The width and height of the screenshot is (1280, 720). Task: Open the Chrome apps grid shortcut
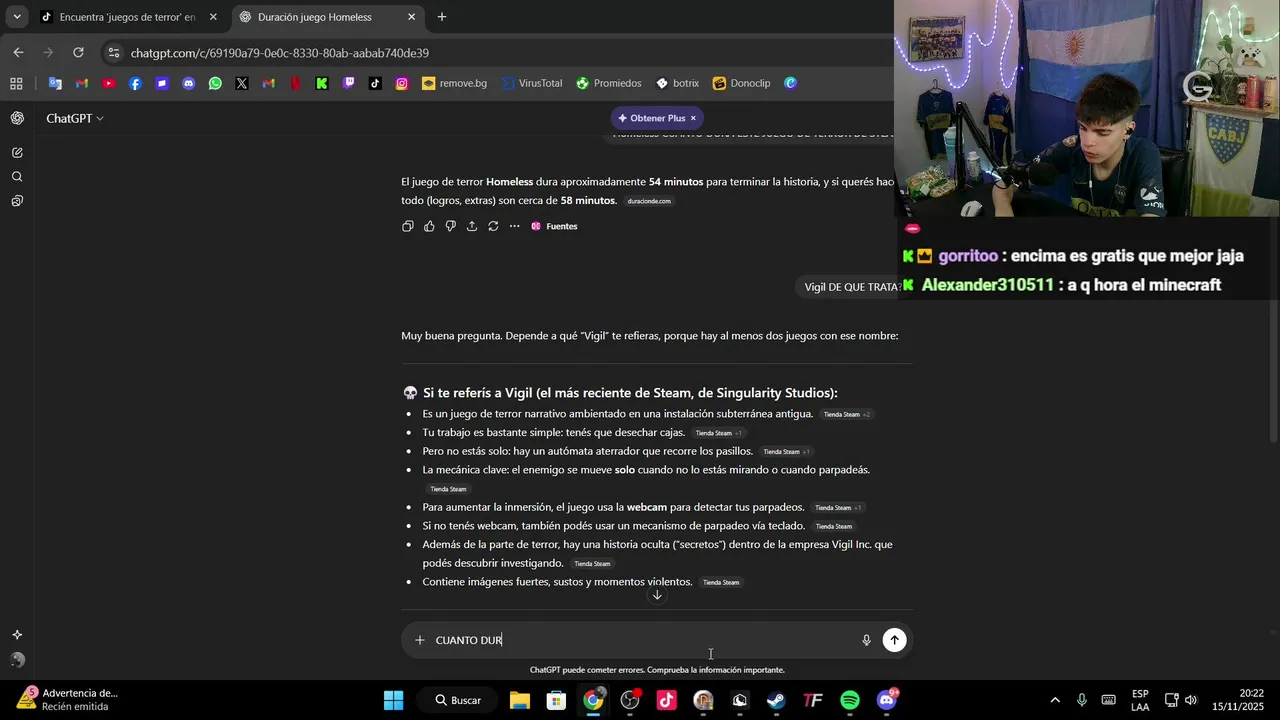point(16,83)
